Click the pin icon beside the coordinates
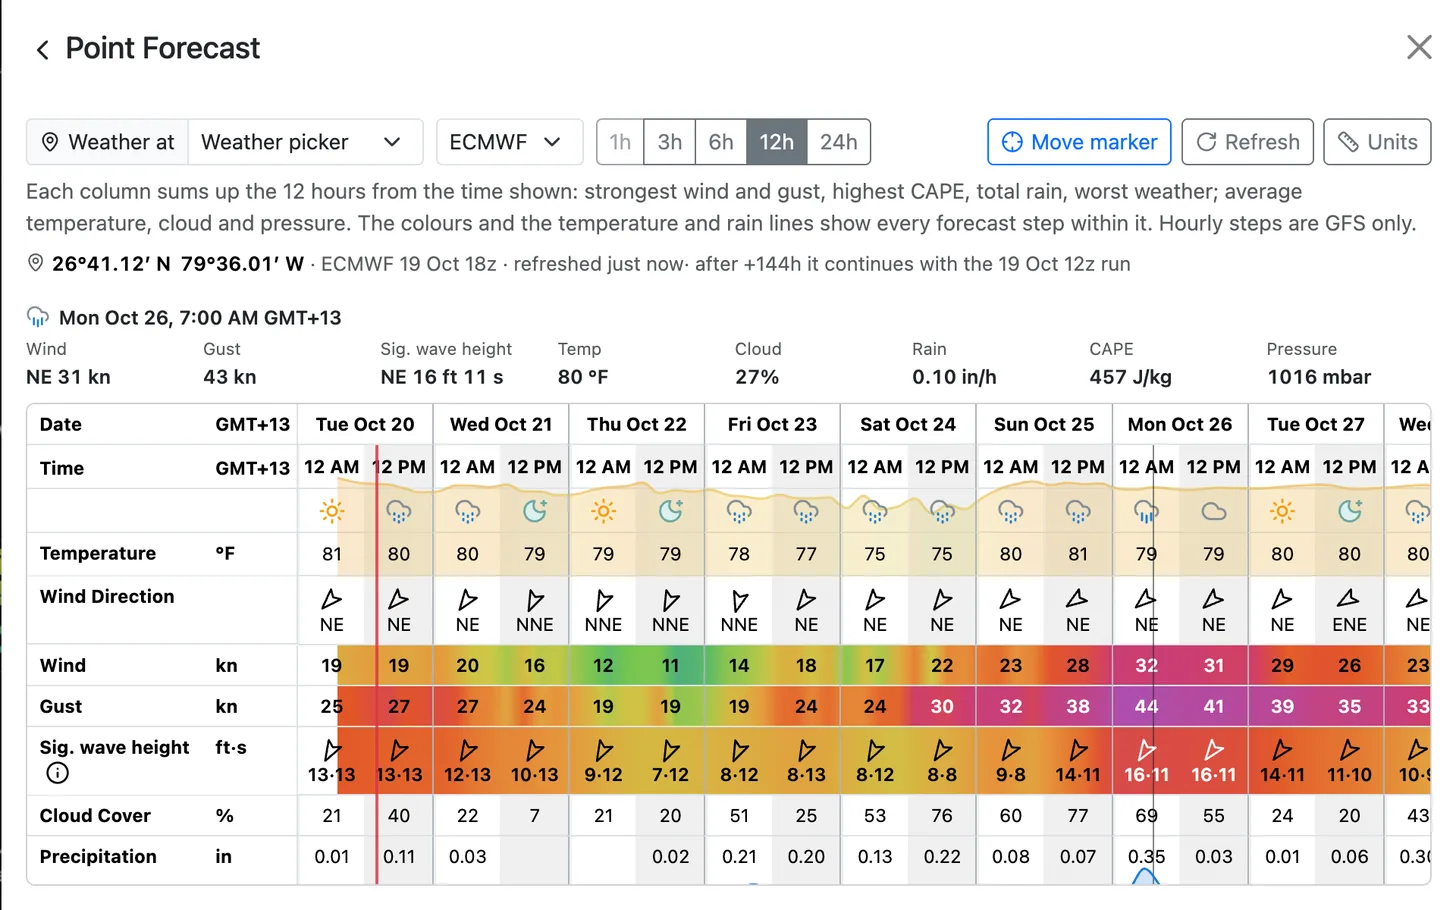 35,263
